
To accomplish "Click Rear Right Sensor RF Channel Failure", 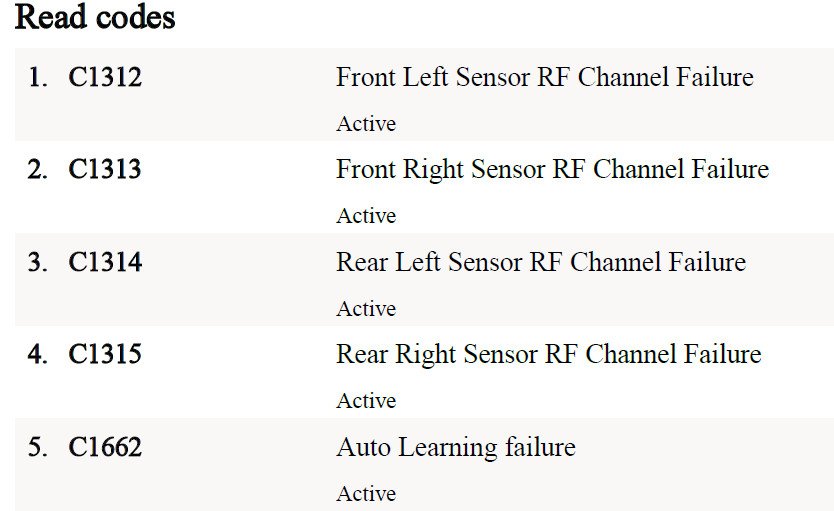I will [x=549, y=355].
